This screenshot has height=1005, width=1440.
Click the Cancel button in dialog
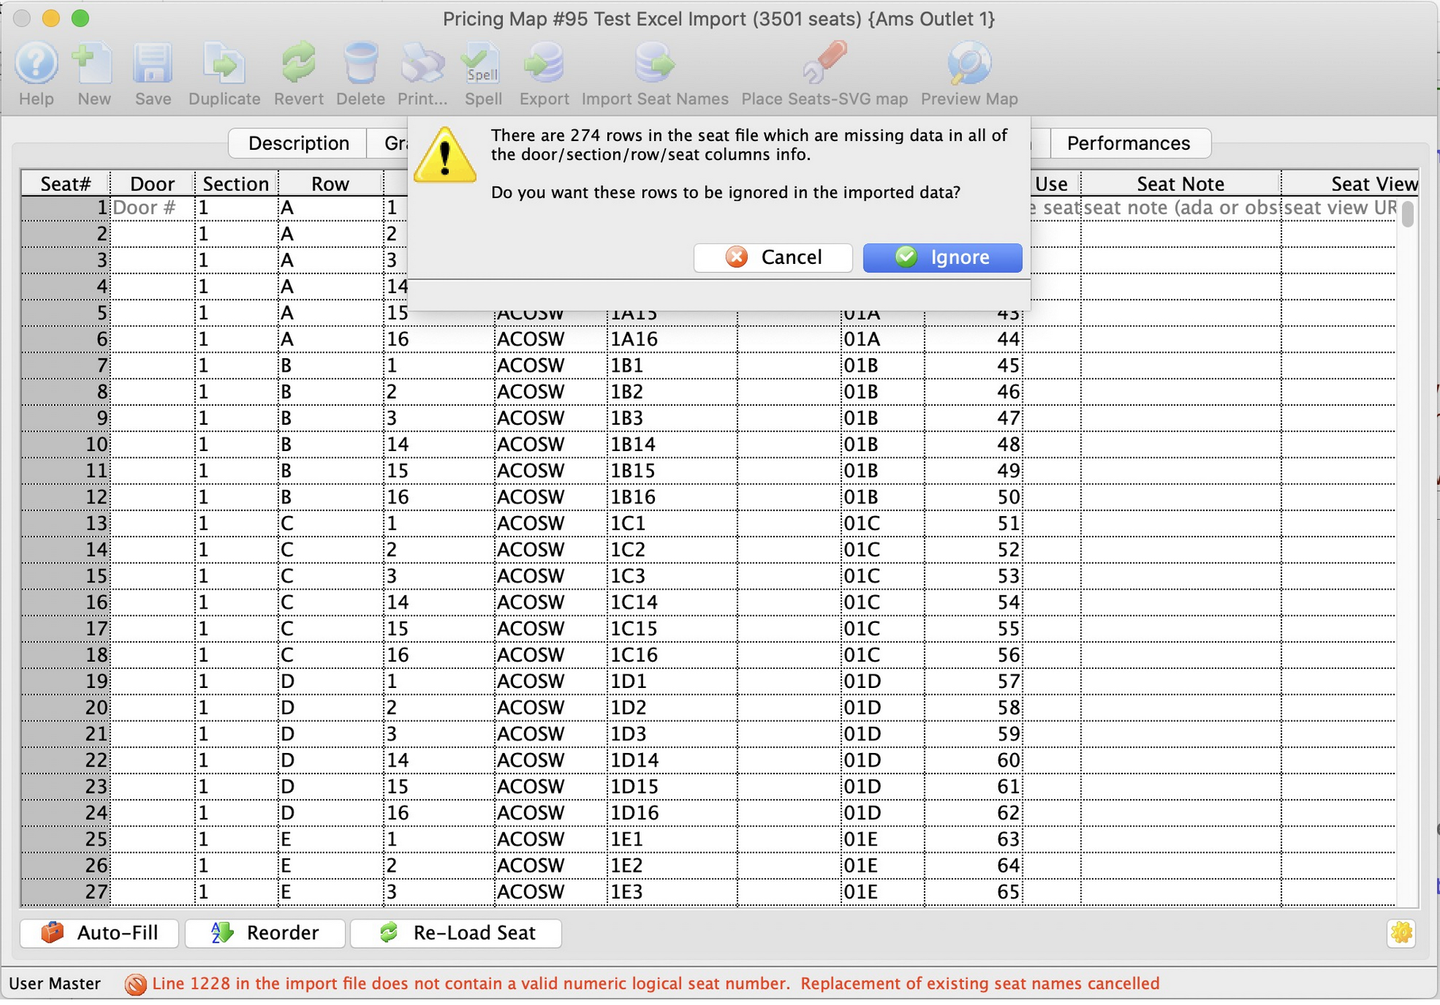(773, 257)
